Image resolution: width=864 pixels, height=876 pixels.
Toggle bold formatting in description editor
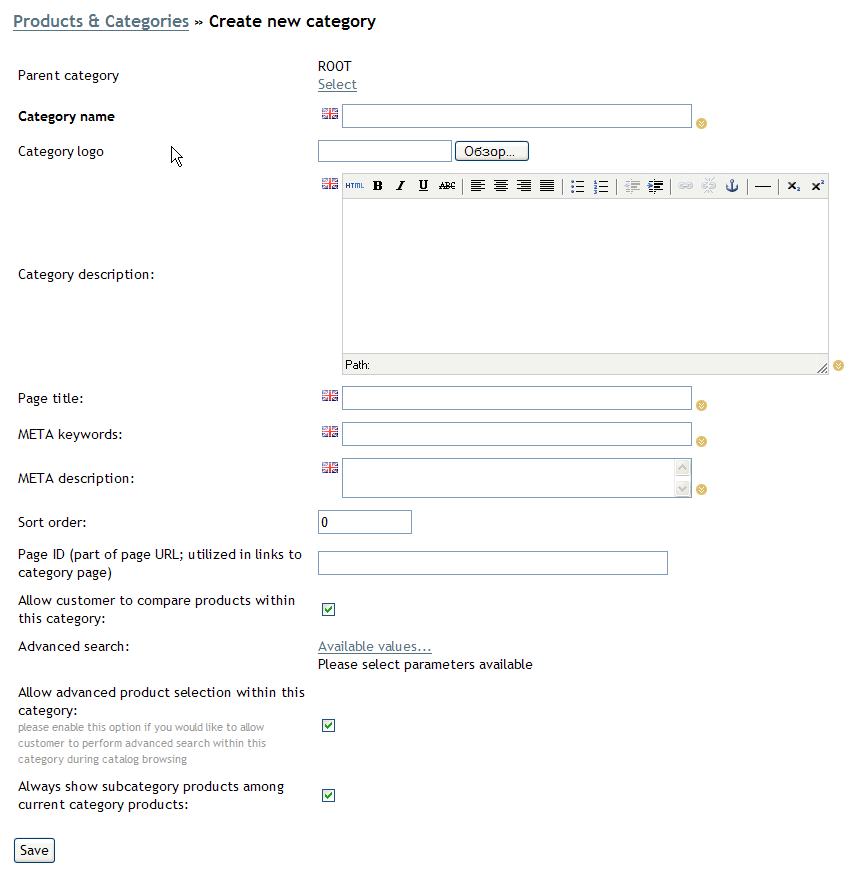pos(378,186)
